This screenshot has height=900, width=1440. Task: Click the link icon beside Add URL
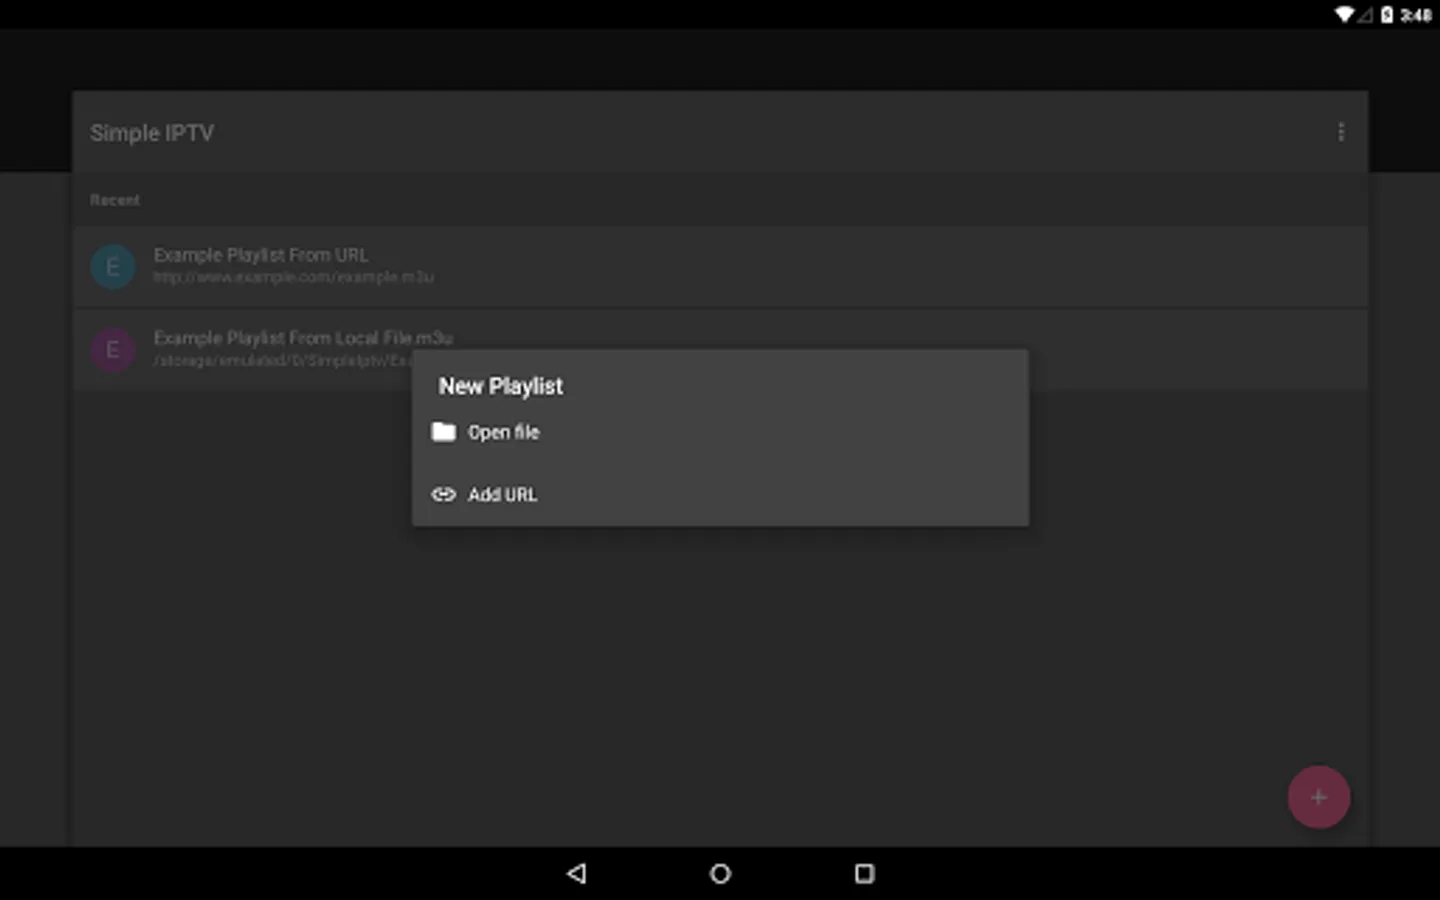click(443, 494)
